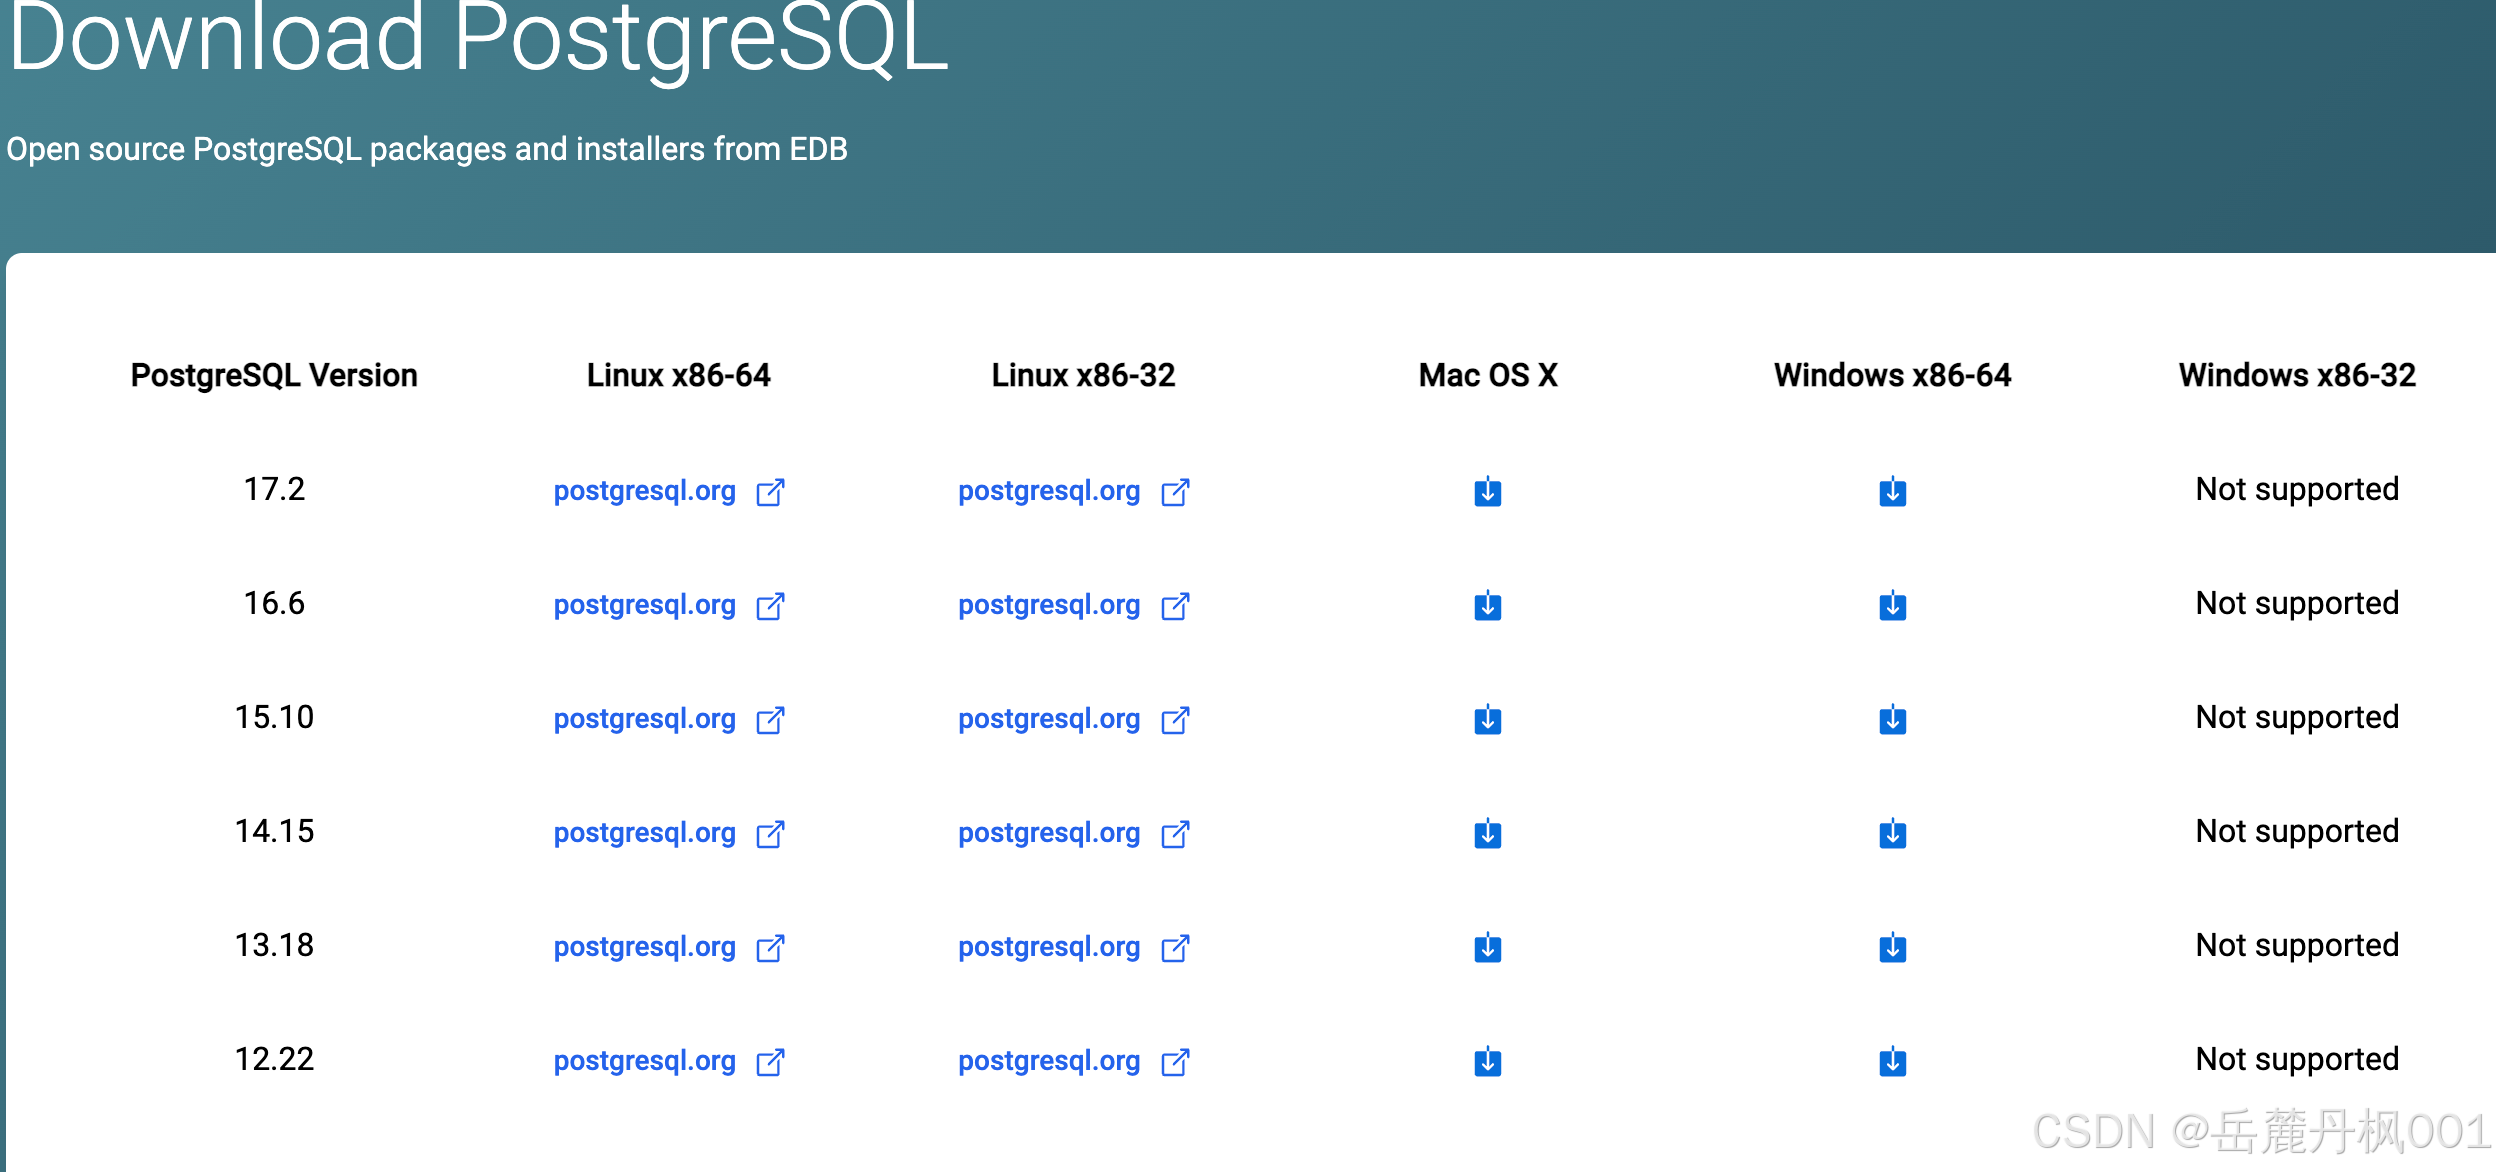Click external-link icon for 14.15 Linux x86-32
This screenshot has width=2496, height=1172.
[x=1175, y=834]
